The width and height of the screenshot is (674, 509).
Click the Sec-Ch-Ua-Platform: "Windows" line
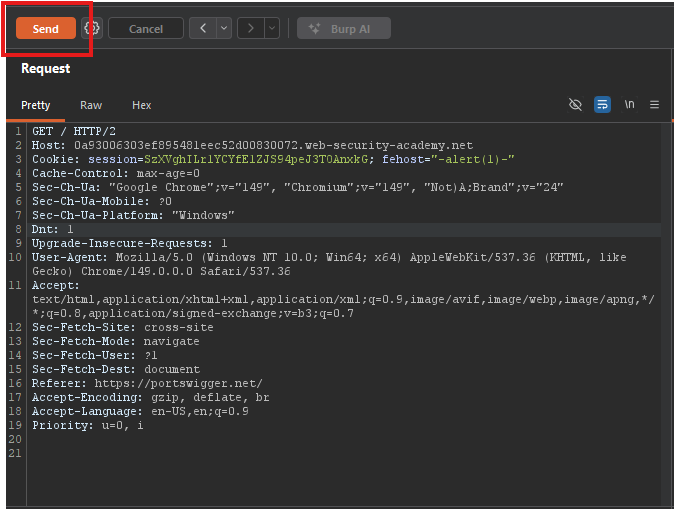pos(133,215)
